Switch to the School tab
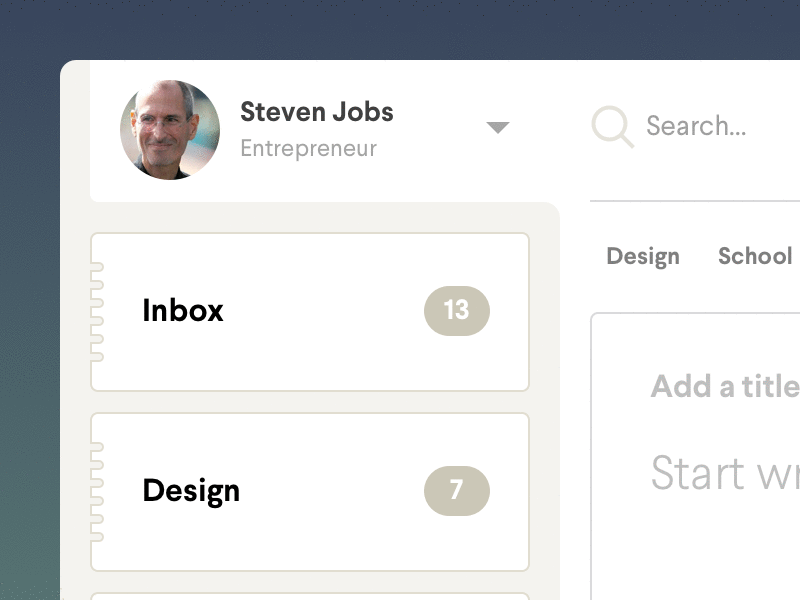The width and height of the screenshot is (800, 600). tap(755, 256)
